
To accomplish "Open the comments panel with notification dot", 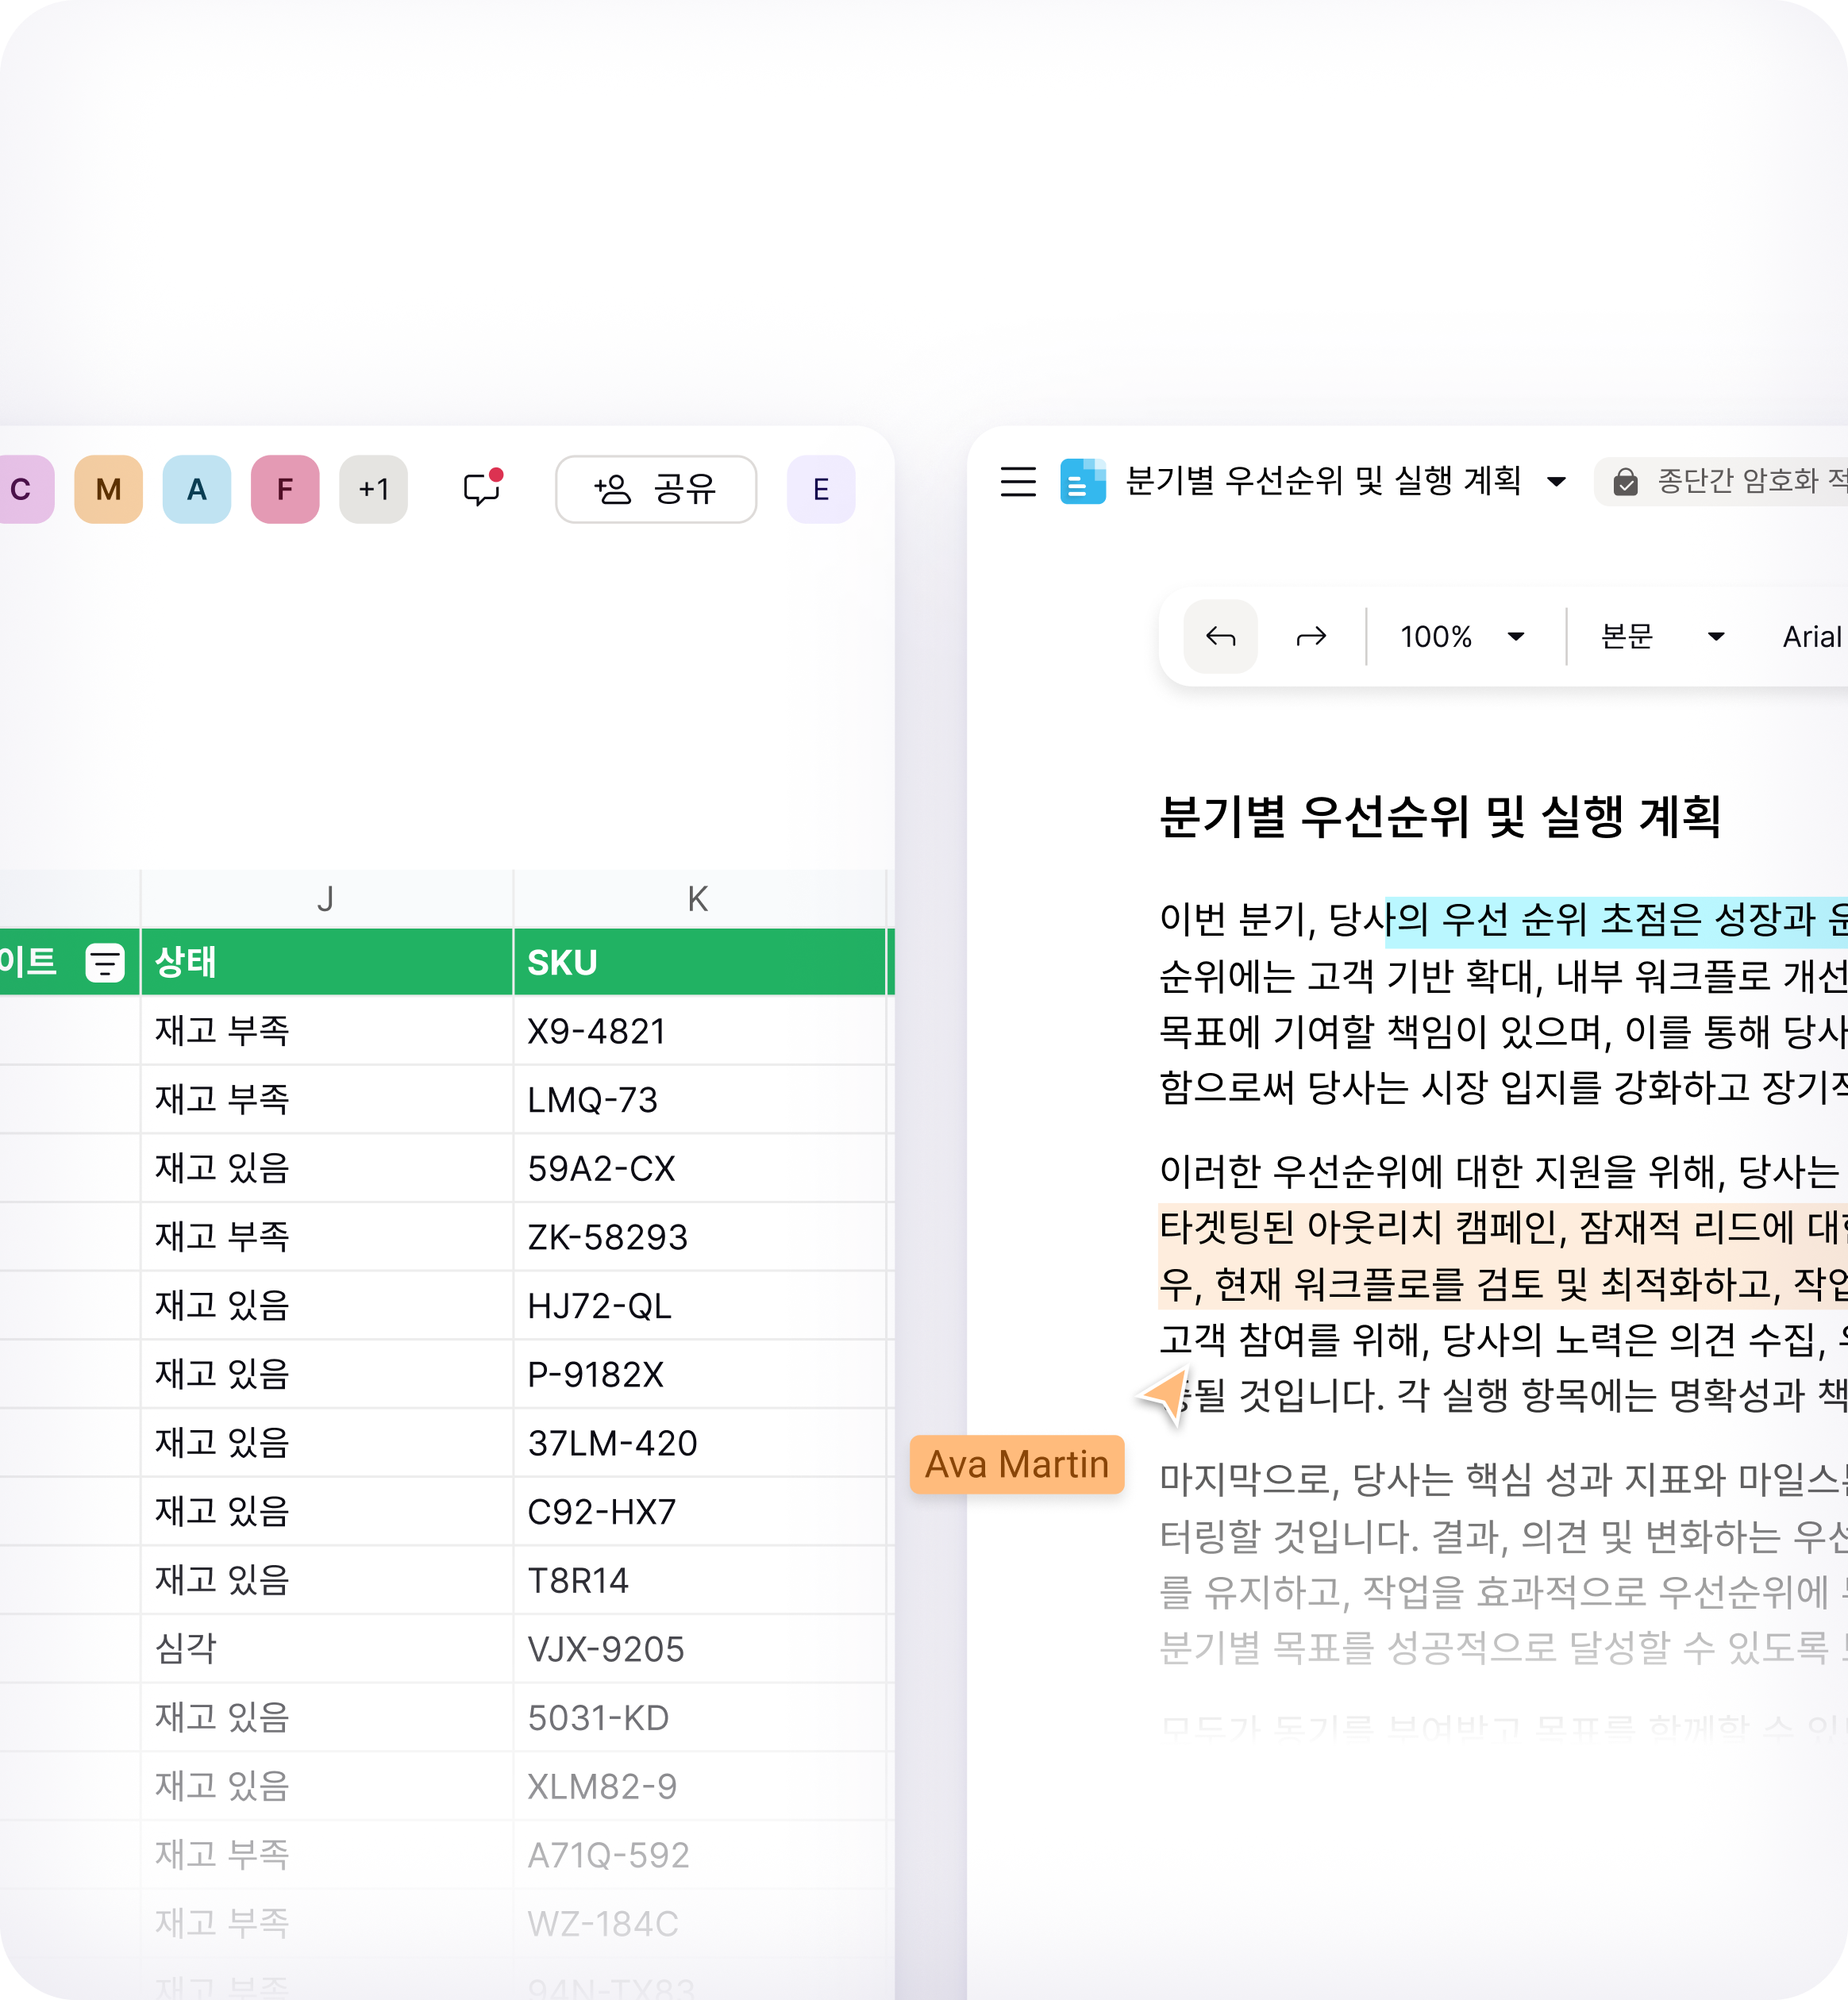I will pyautogui.click(x=482, y=488).
